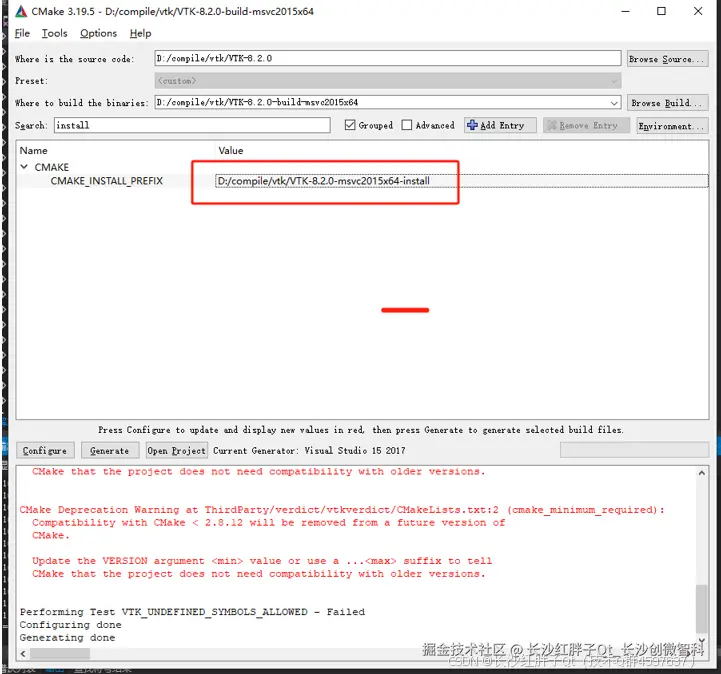Click the Browse Source button
The image size is (721, 674).
[668, 59]
